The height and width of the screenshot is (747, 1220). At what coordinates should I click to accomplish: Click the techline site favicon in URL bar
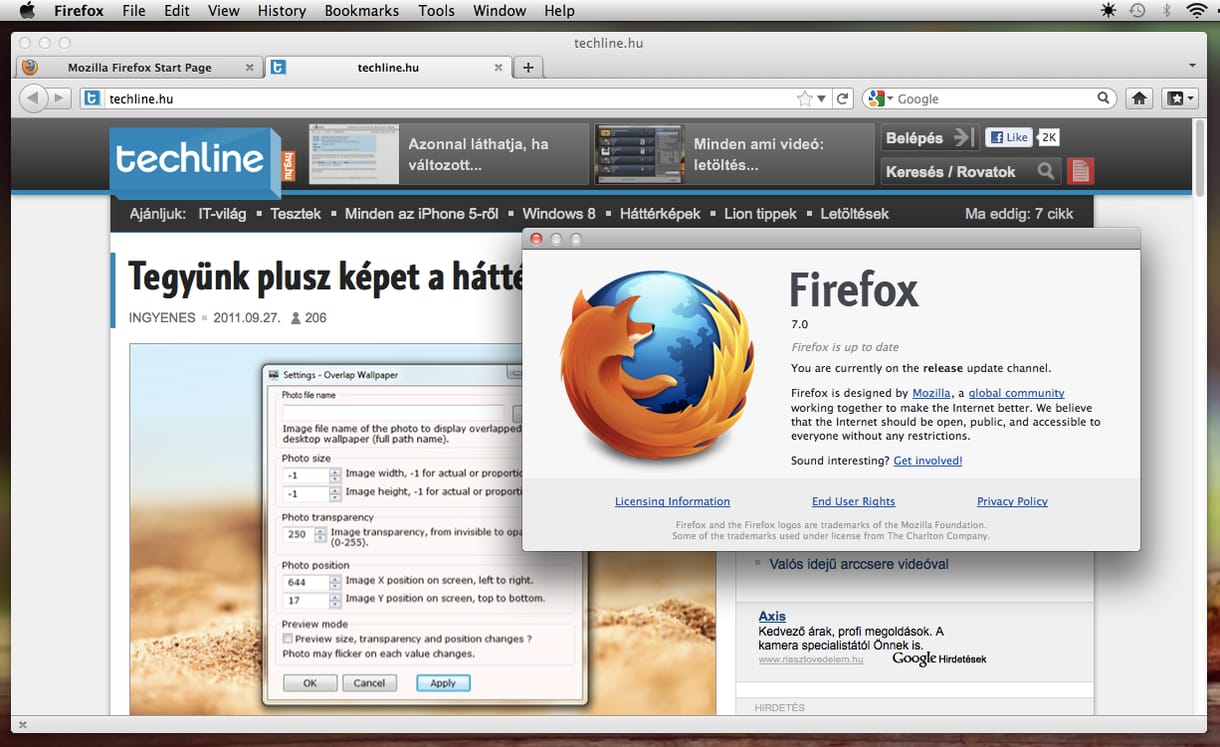pos(92,98)
